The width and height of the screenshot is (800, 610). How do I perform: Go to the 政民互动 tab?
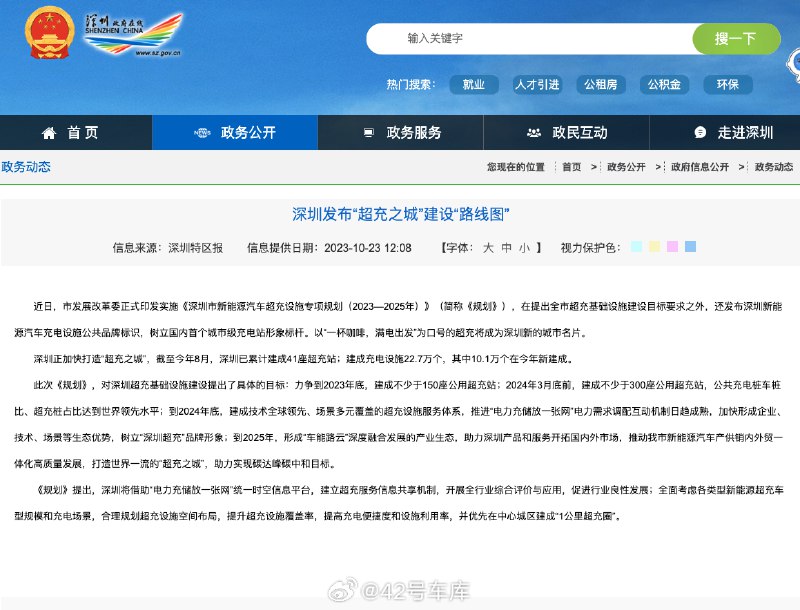[566, 133]
